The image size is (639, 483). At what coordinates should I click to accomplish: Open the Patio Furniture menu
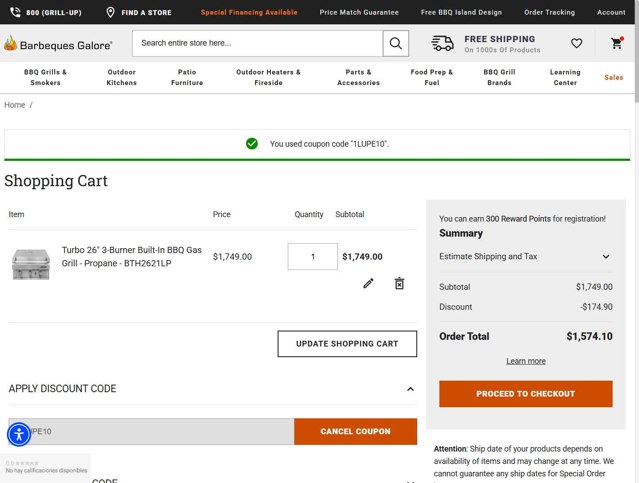(x=187, y=77)
